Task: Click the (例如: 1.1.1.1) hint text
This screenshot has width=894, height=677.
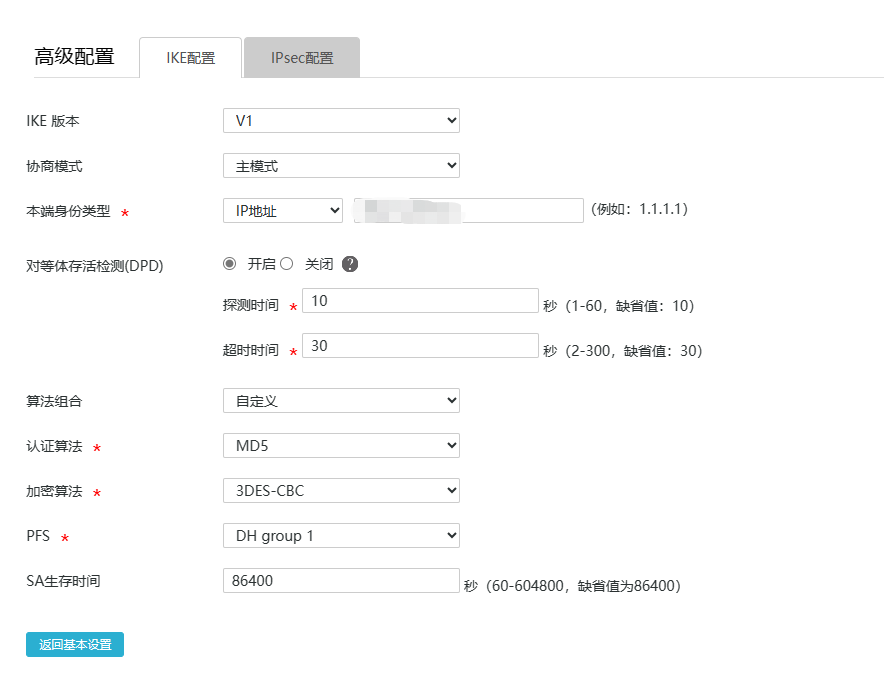Action: point(639,209)
